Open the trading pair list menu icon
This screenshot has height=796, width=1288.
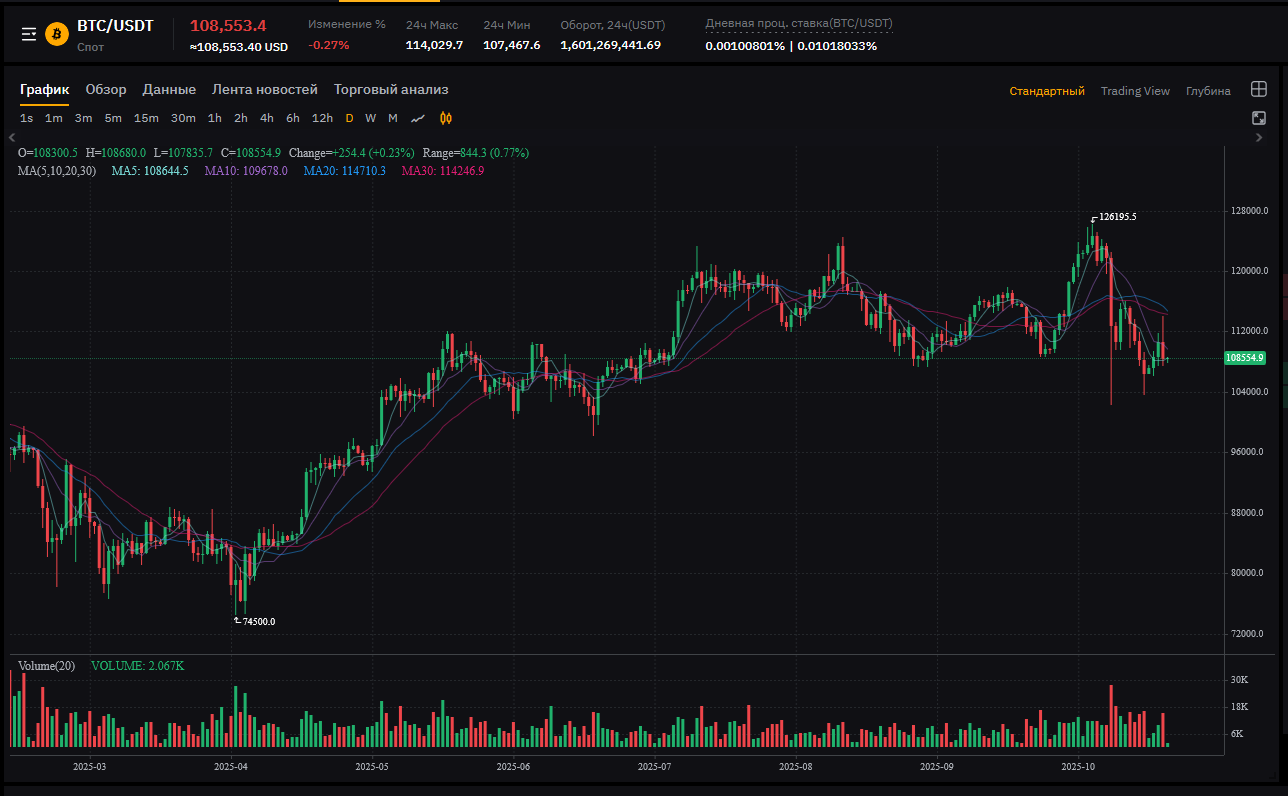pos(29,34)
